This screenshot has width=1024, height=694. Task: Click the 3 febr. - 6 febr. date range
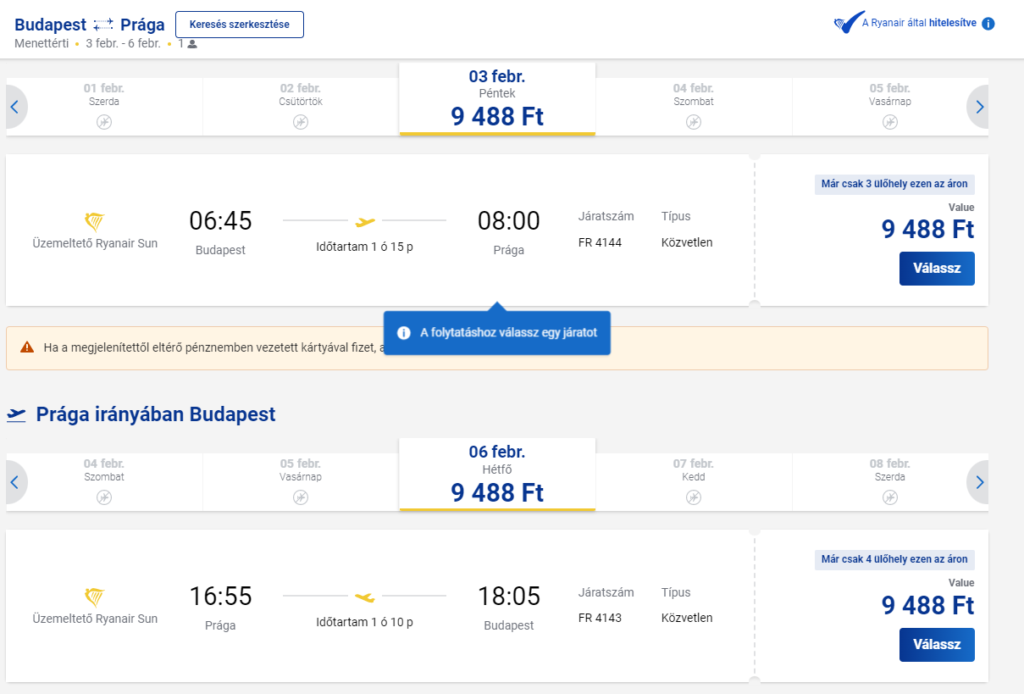coord(123,44)
